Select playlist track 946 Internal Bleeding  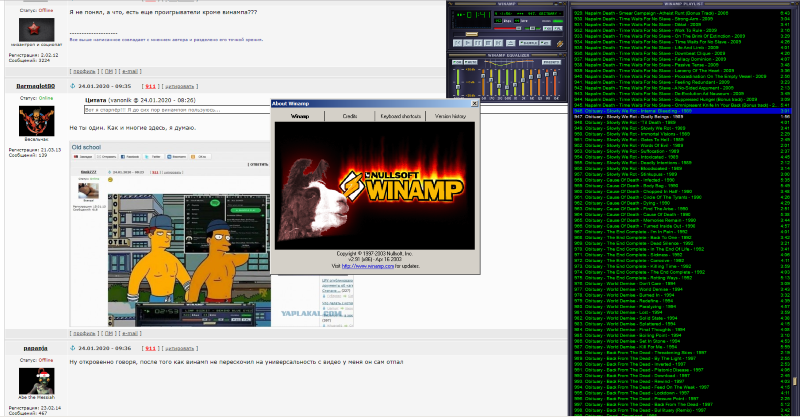pos(682,111)
